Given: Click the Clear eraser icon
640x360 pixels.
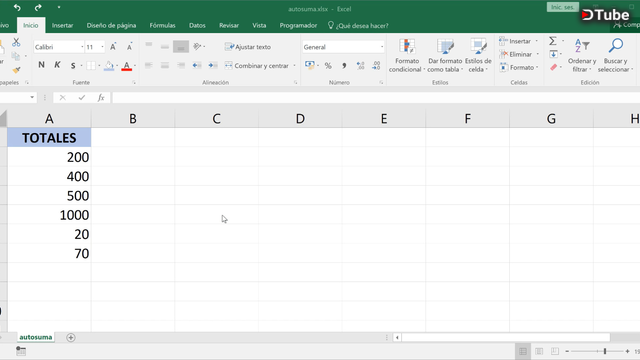Looking at the screenshot, I should point(553,67).
